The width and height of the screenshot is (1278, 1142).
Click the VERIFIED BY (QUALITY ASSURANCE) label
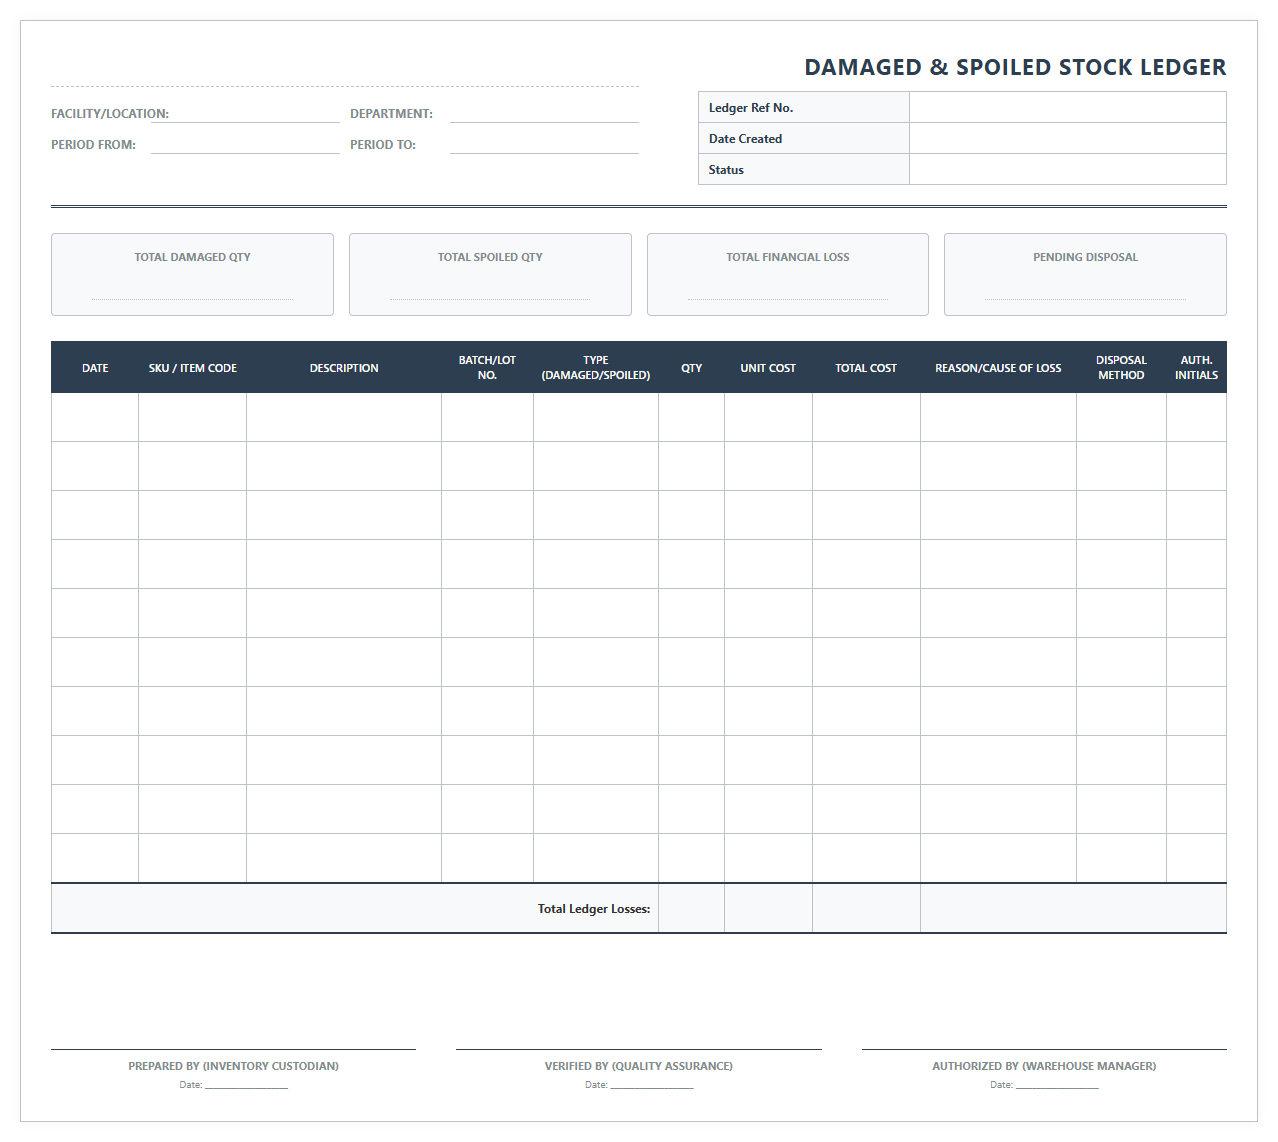[x=639, y=1066]
